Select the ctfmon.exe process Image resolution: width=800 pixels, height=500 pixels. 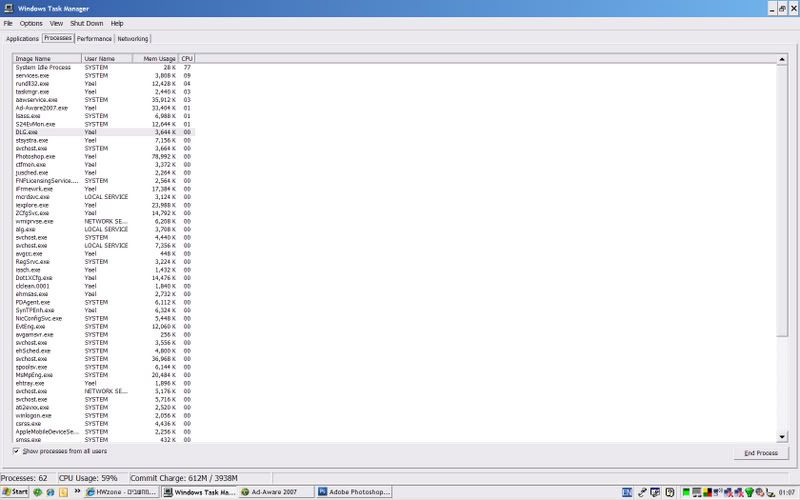click(x=104, y=165)
